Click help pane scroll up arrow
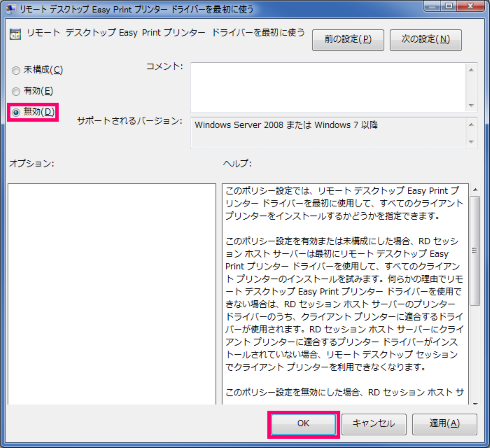 tap(475, 190)
